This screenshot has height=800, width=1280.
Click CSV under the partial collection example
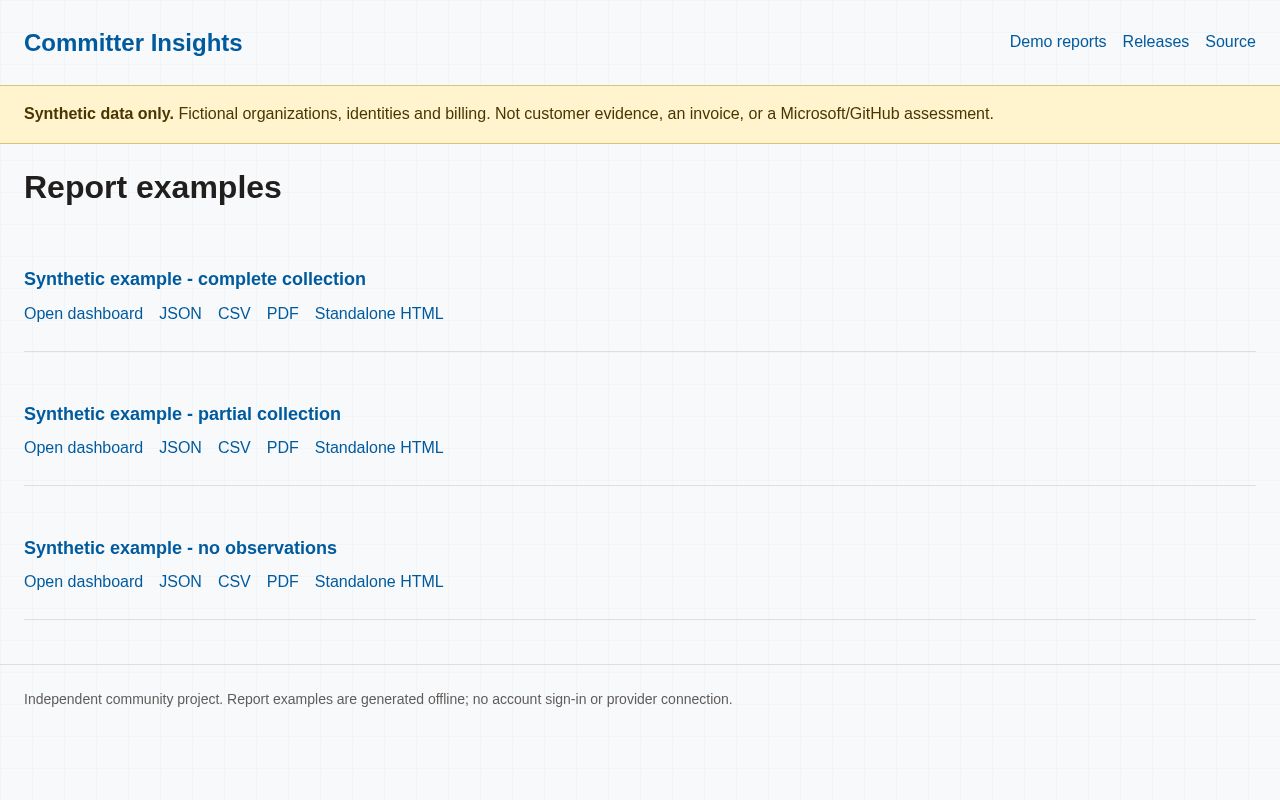click(234, 448)
